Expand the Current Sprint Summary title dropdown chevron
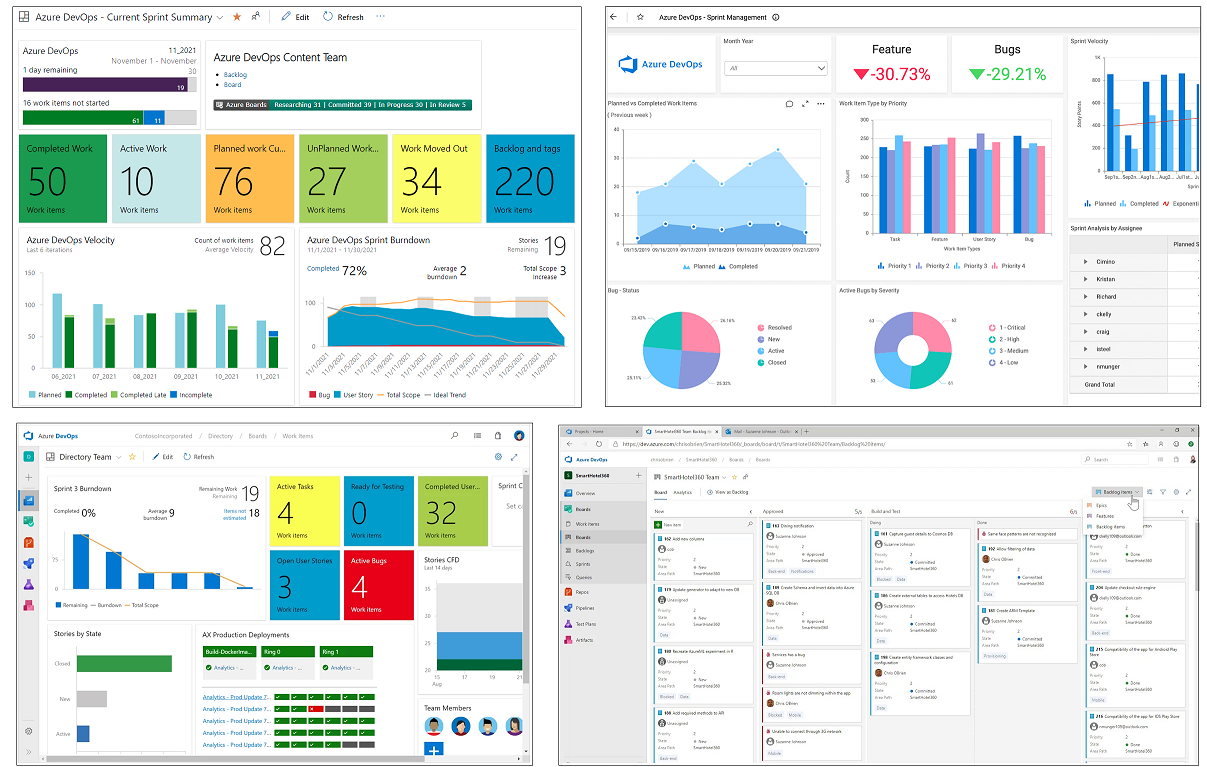This screenshot has height=767, width=1207. [220, 18]
